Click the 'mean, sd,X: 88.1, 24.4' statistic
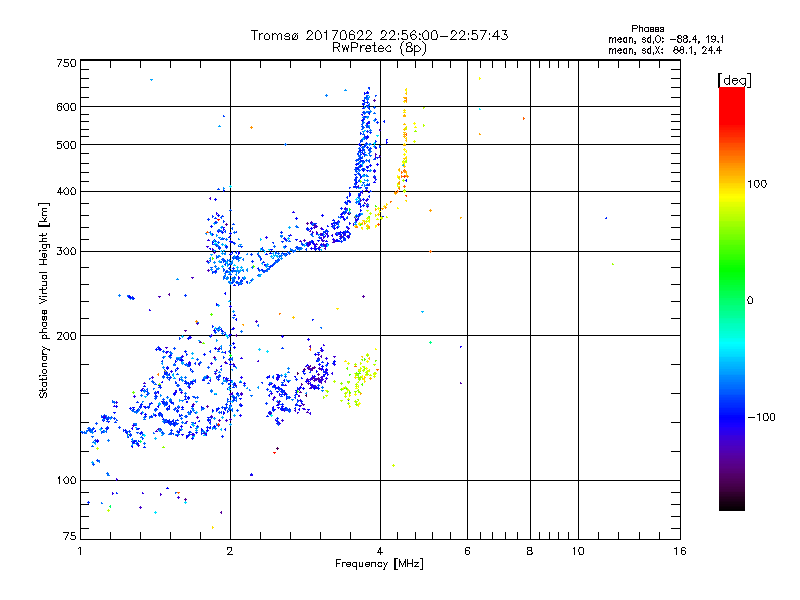Viewport: 800px width, 600px height. (665, 50)
